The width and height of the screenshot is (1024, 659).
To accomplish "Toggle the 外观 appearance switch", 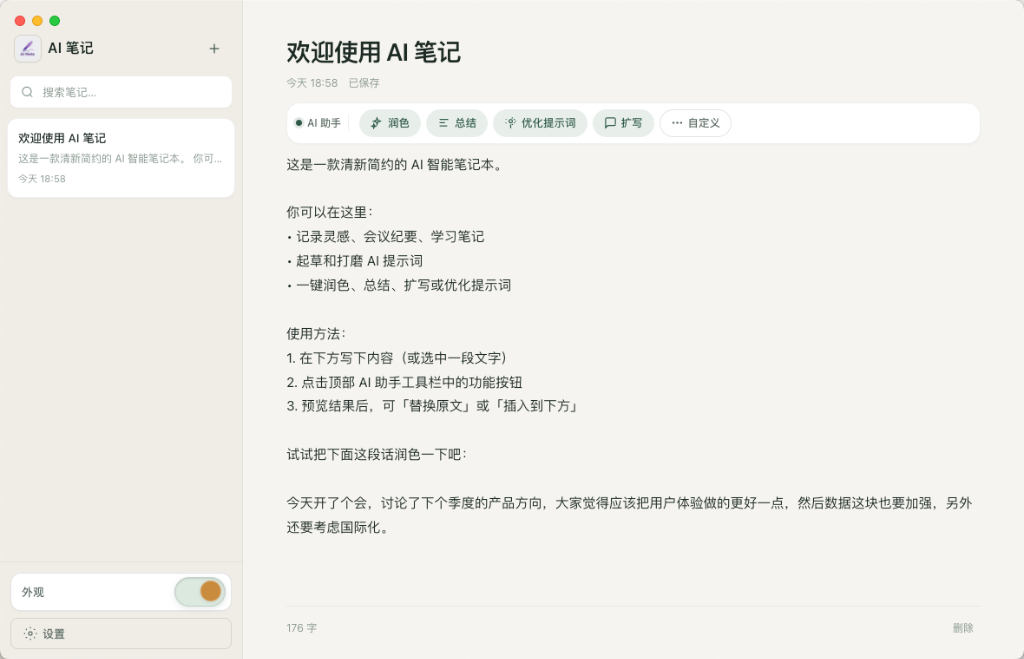I will point(200,592).
